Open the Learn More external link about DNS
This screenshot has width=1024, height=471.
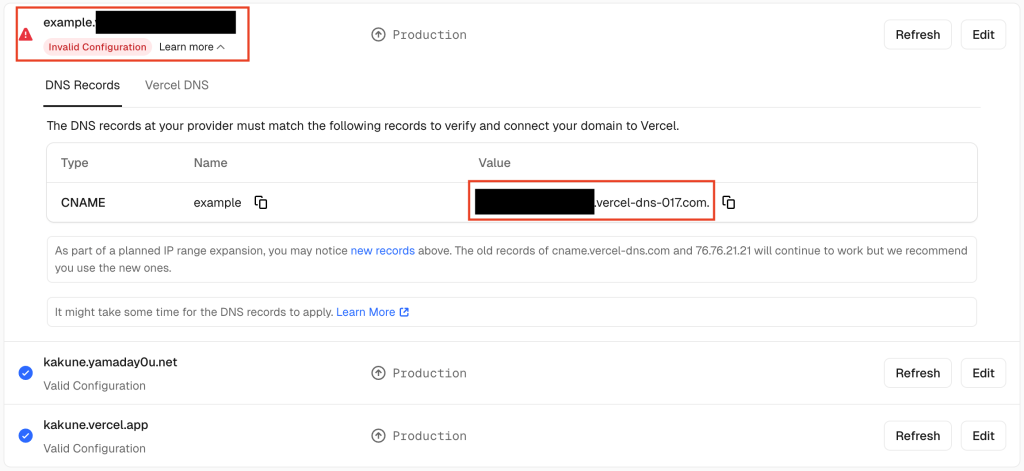click(372, 312)
